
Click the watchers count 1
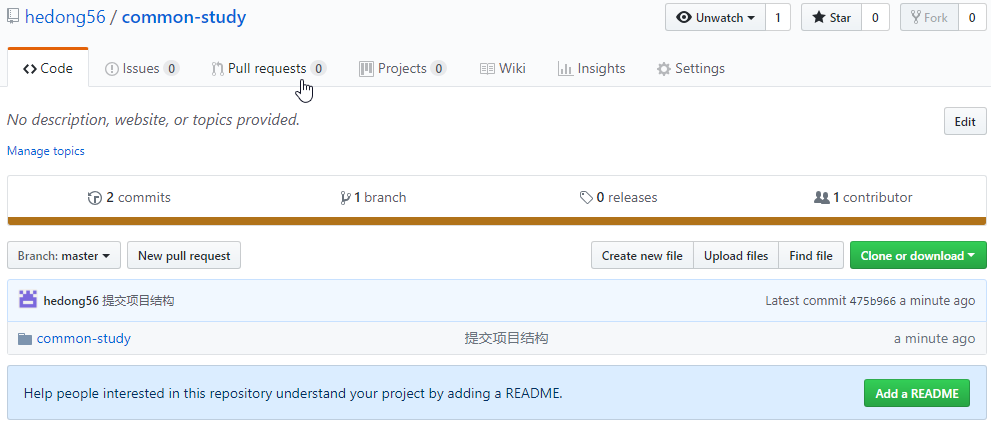[778, 18]
